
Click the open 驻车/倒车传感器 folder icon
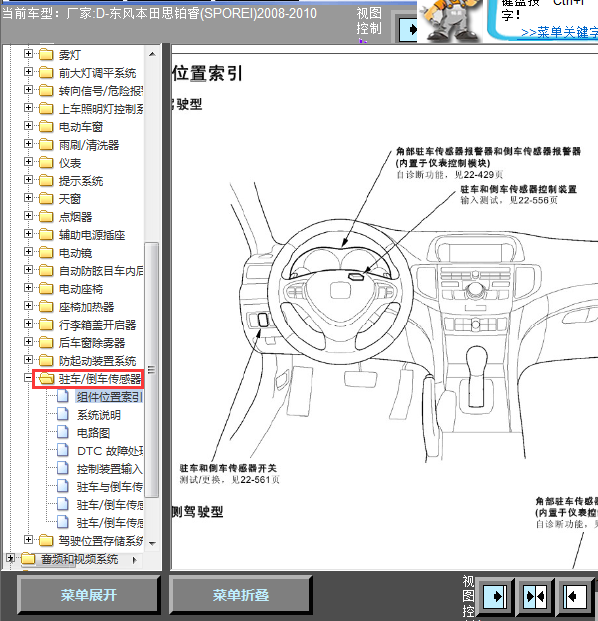pos(46,379)
